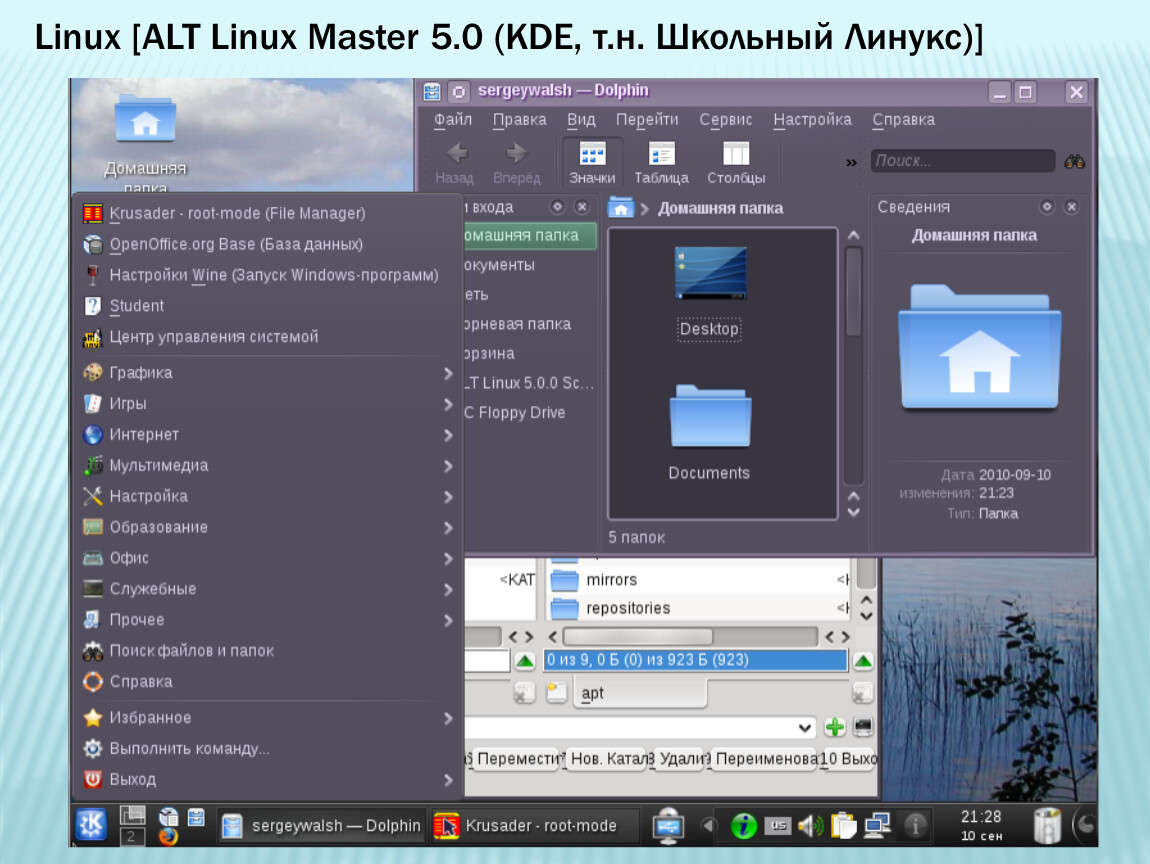This screenshot has width=1150, height=864.
Task: Open the Student menu entry
Action: pos(268,306)
